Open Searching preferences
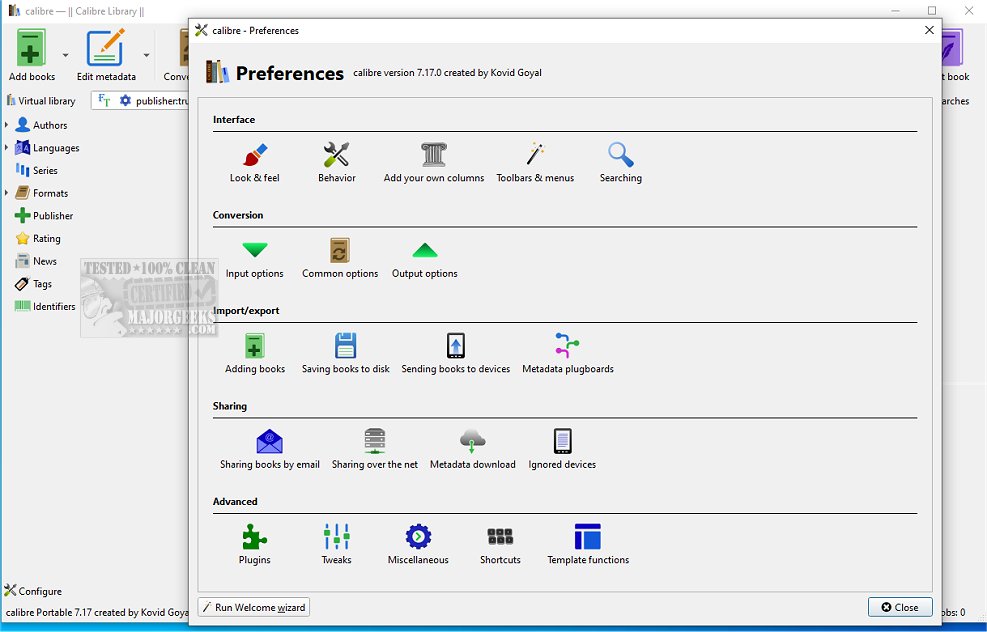Image resolution: width=987 pixels, height=632 pixels. coord(621,162)
